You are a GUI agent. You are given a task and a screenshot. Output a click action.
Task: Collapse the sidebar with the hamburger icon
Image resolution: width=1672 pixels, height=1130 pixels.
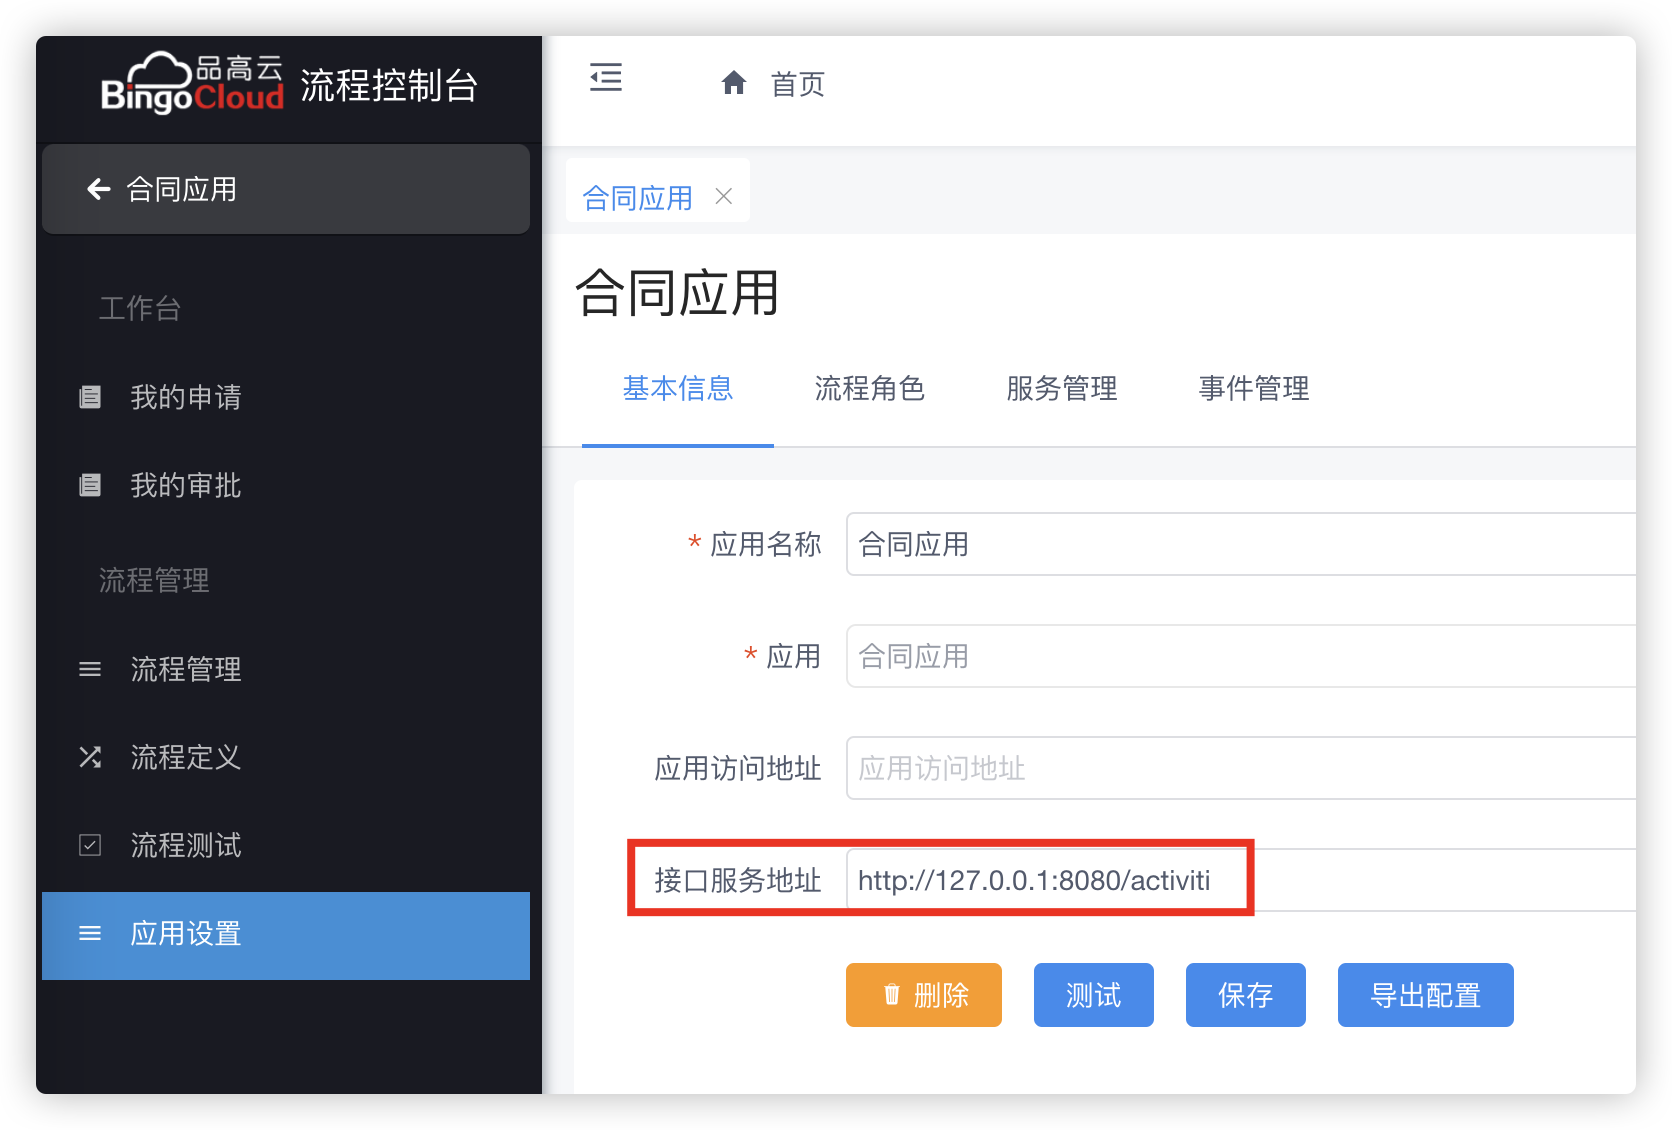[605, 78]
